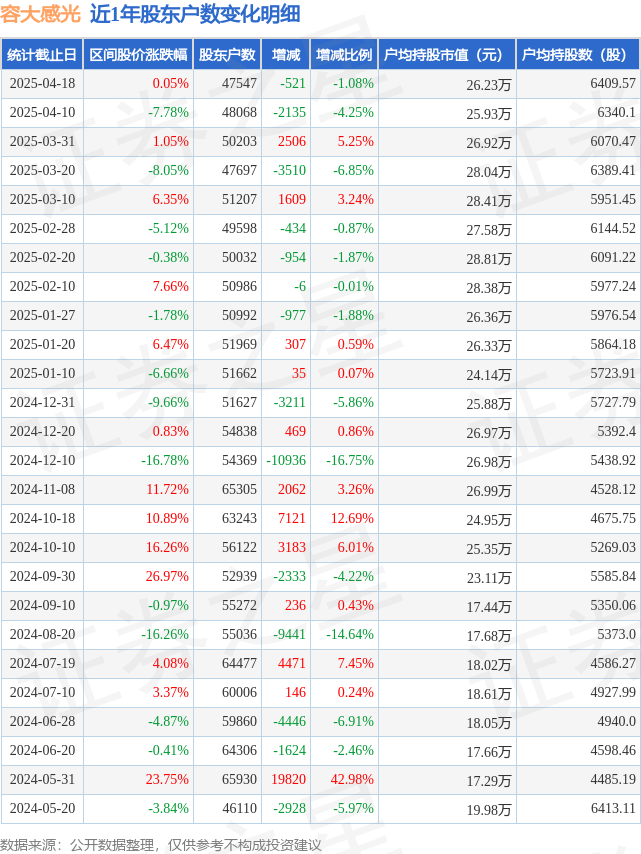Click the 统计截止日 column header
641x854 pixels.
tap(42, 54)
